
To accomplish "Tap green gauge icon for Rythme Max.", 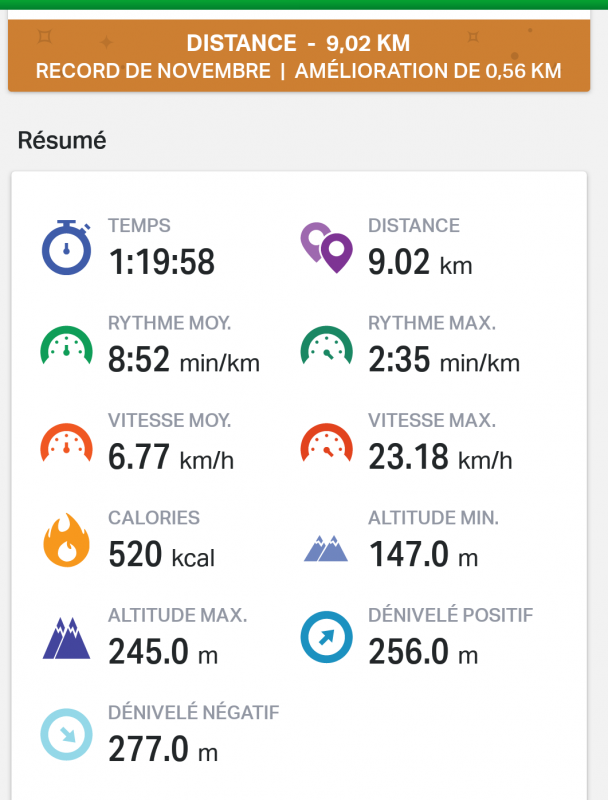I will coord(326,345).
